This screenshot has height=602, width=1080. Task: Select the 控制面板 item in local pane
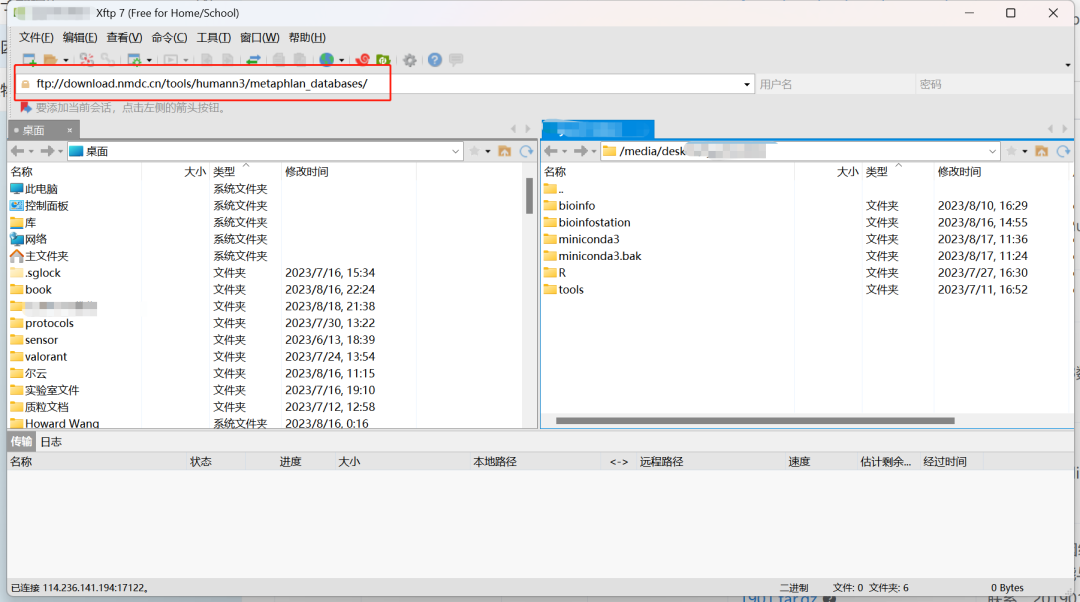[x=39, y=205]
